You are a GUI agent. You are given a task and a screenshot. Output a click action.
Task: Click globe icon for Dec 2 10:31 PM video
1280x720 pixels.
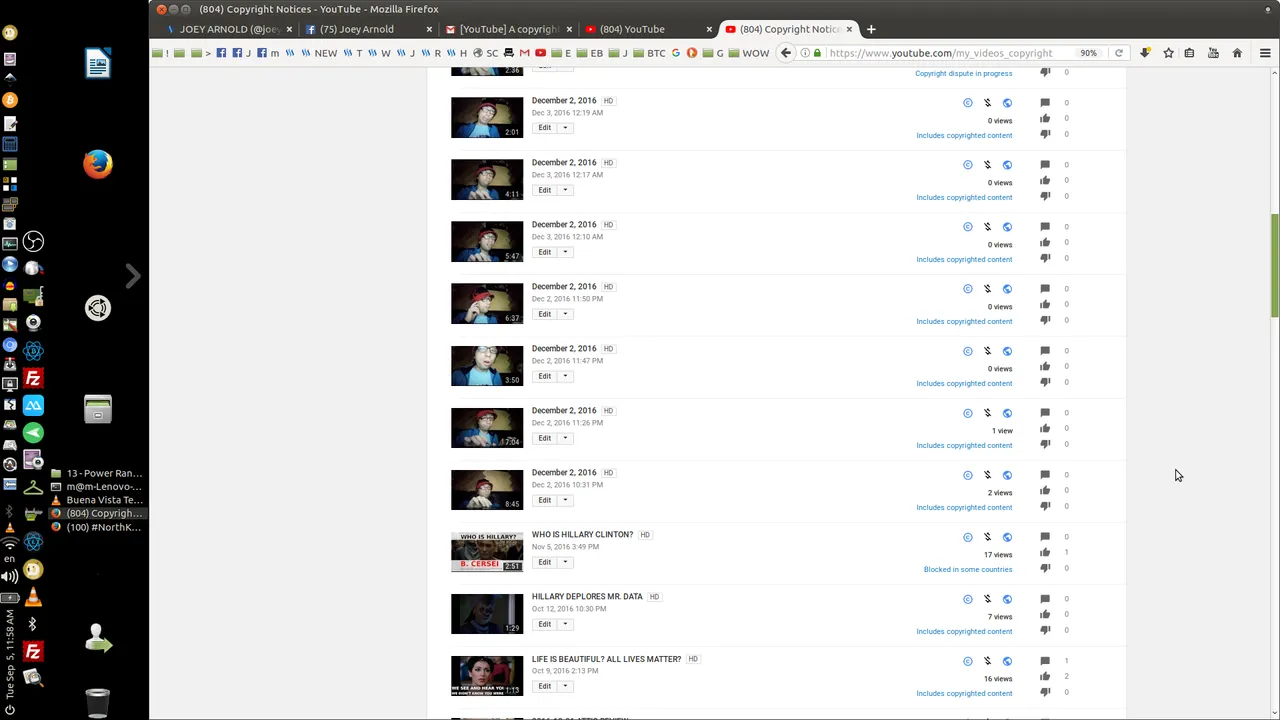tap(1007, 475)
